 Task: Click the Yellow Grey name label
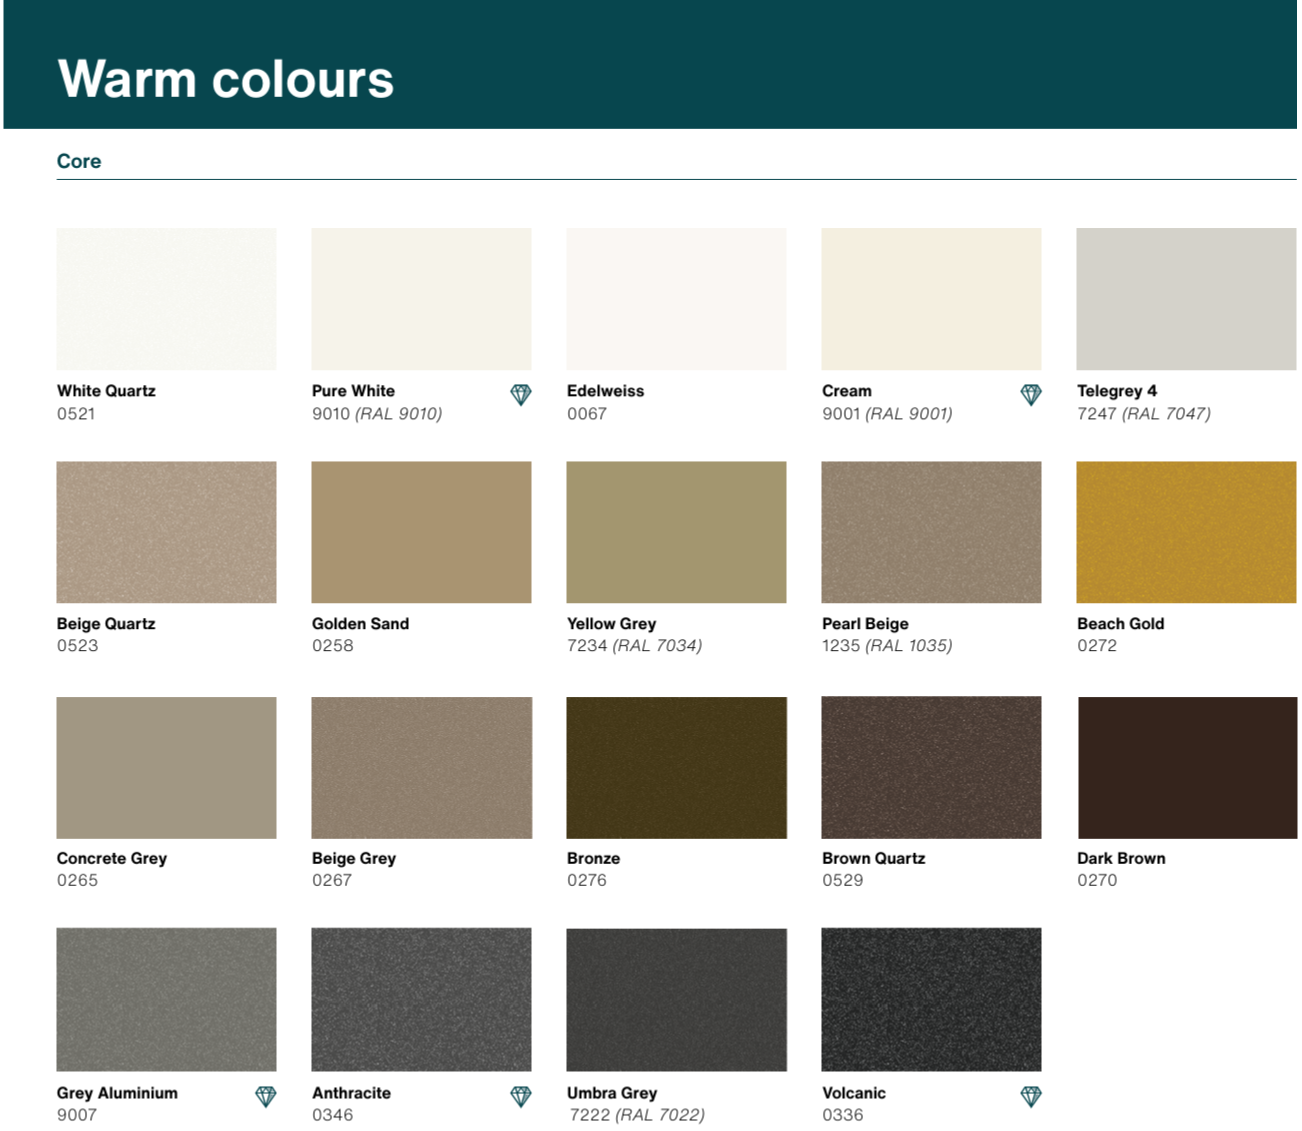tap(611, 623)
